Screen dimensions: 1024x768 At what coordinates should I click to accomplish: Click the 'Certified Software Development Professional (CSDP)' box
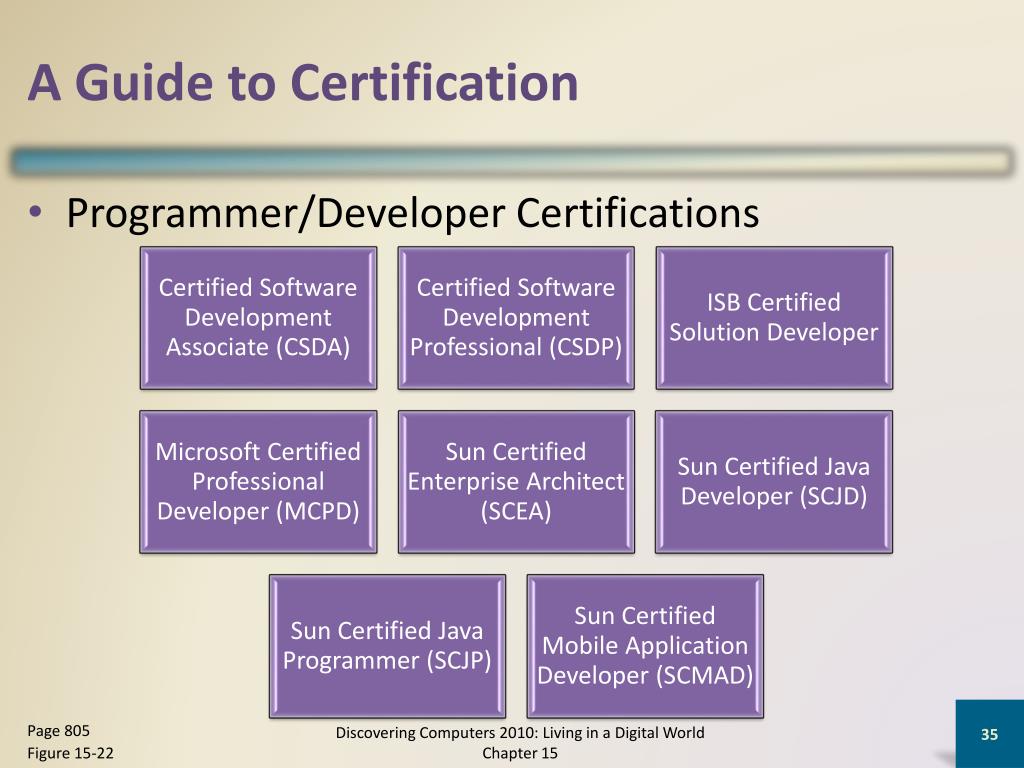[x=516, y=318]
